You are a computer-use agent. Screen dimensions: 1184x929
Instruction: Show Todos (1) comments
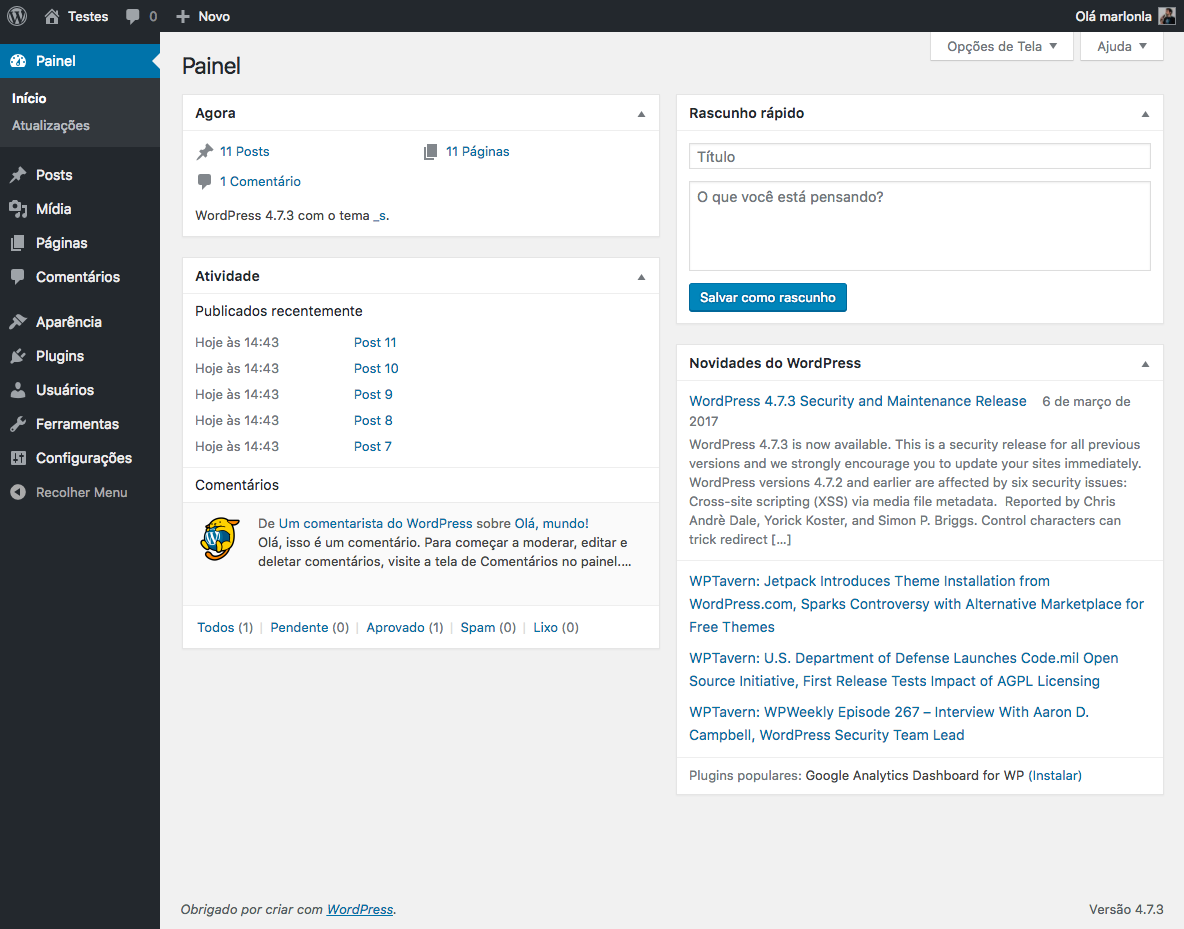tap(225, 628)
